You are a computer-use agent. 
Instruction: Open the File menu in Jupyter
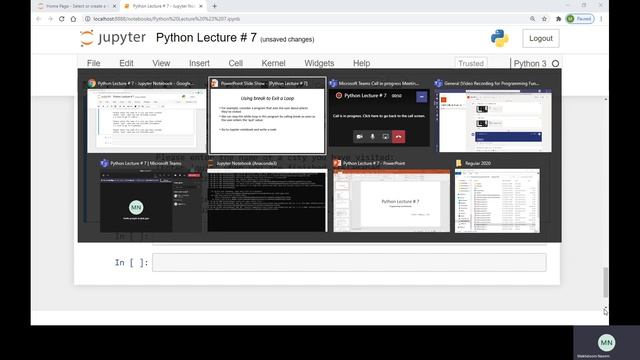pos(93,63)
